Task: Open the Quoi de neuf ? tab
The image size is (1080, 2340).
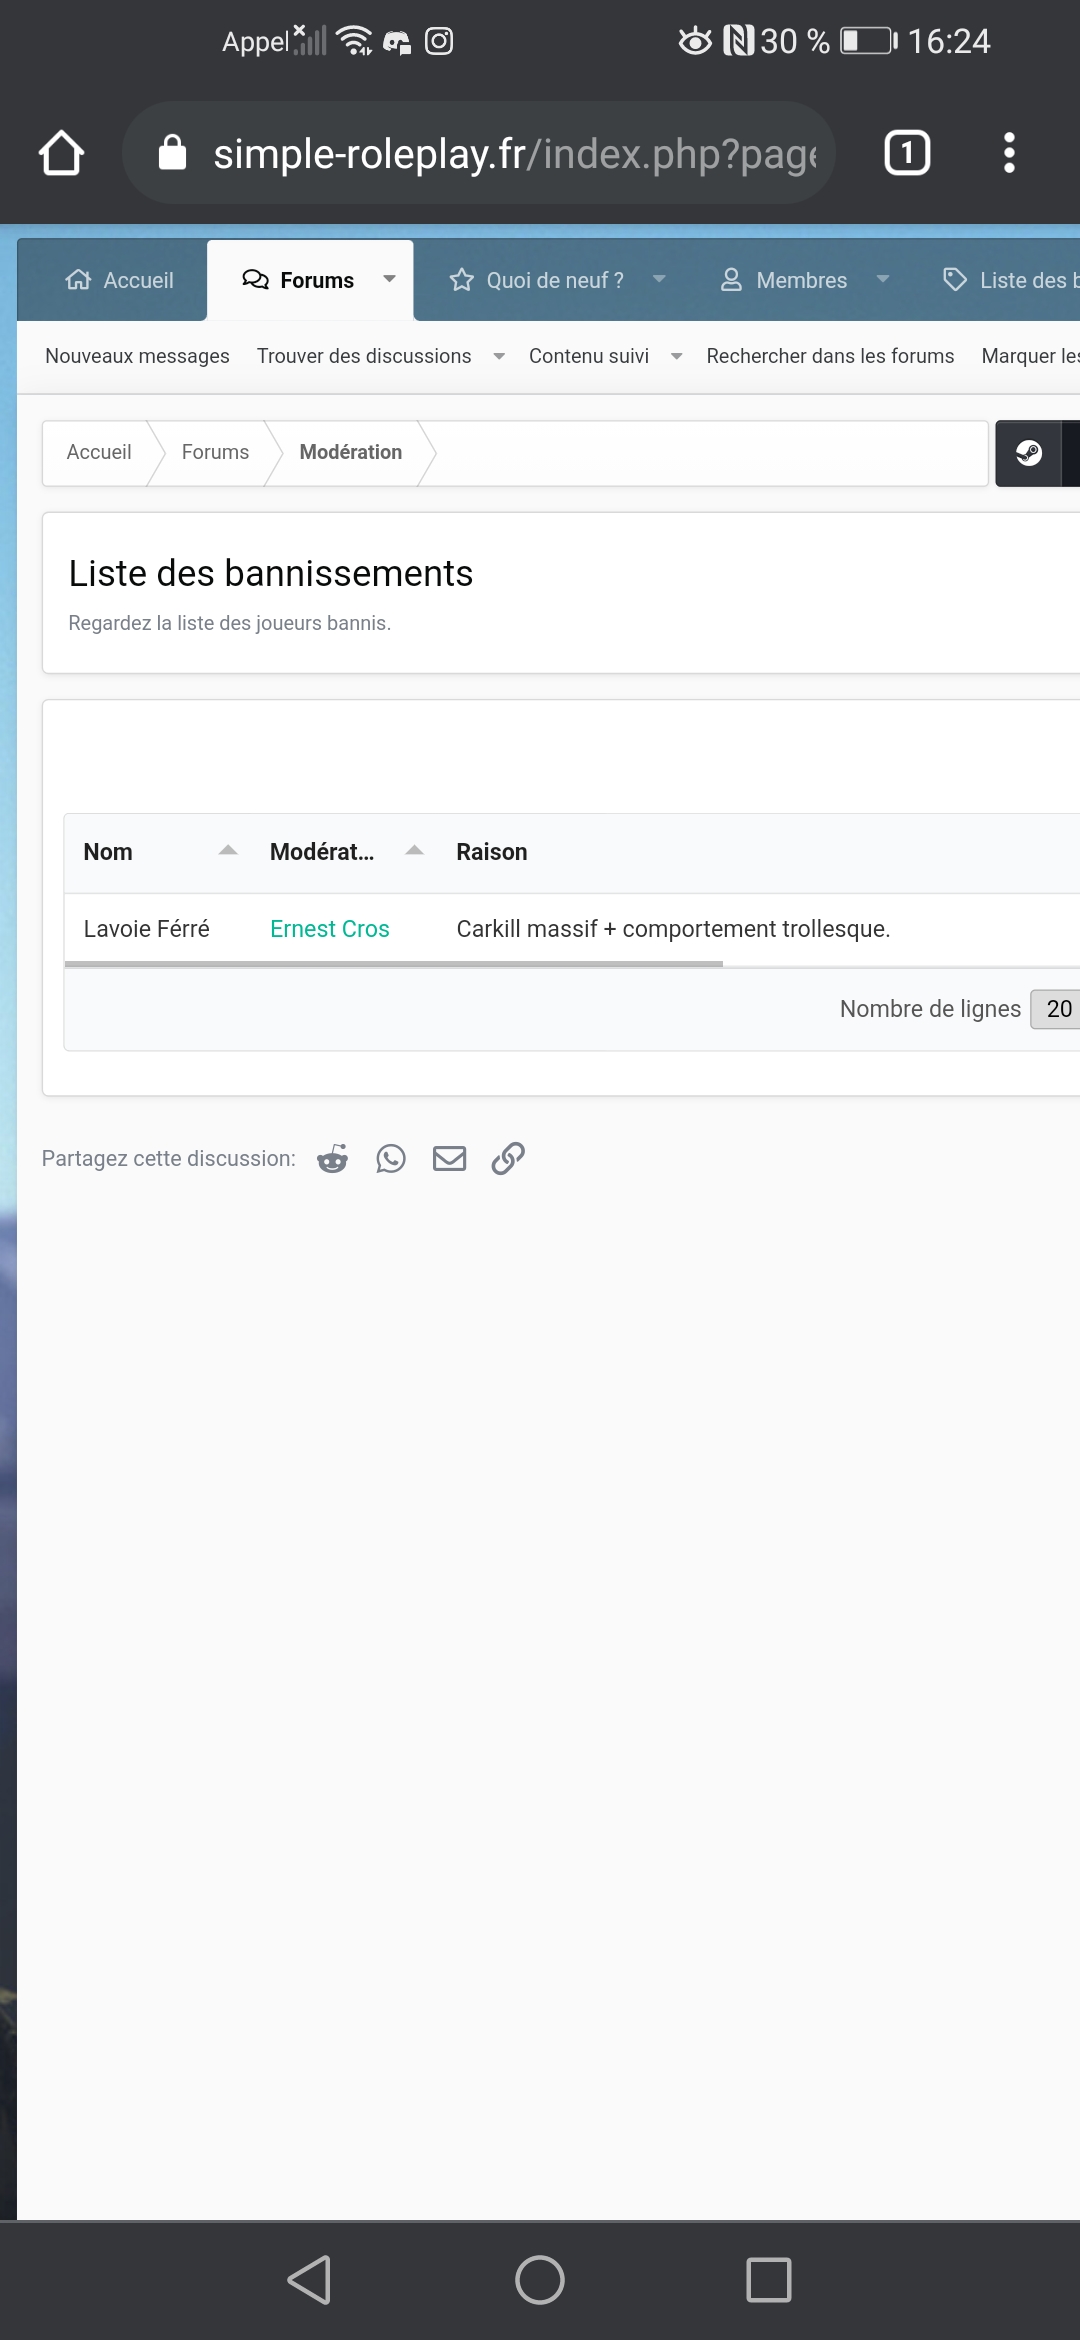Action: 536,280
